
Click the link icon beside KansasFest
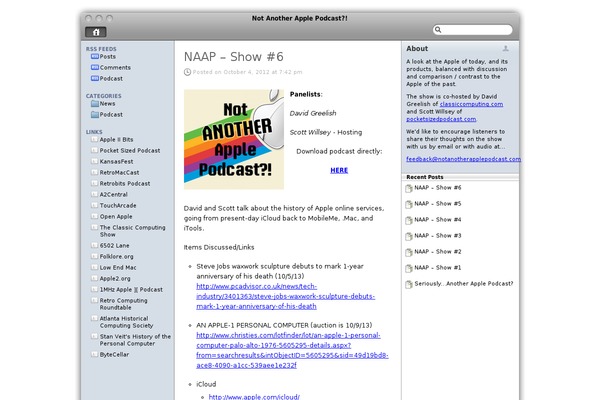[x=95, y=161]
